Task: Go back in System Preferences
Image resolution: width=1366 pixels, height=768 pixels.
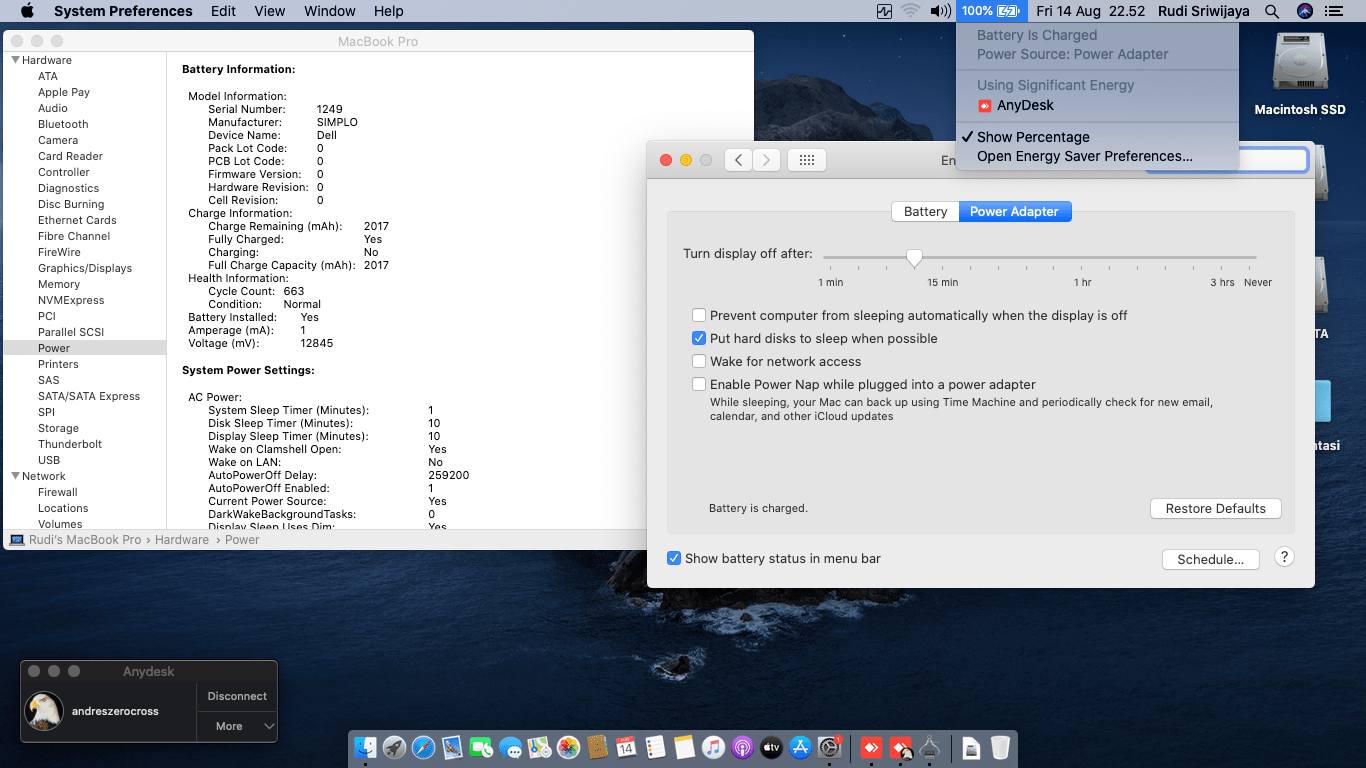Action: tap(738, 160)
